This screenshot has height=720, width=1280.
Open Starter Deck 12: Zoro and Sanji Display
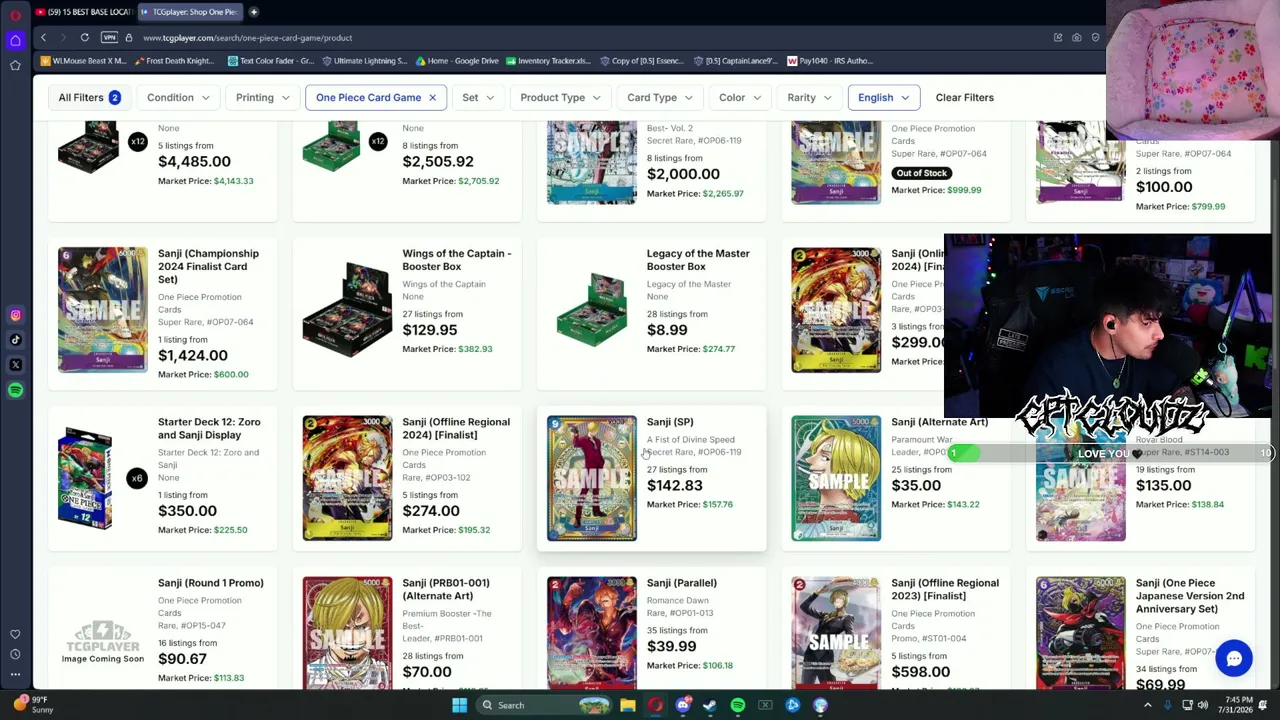pos(209,428)
